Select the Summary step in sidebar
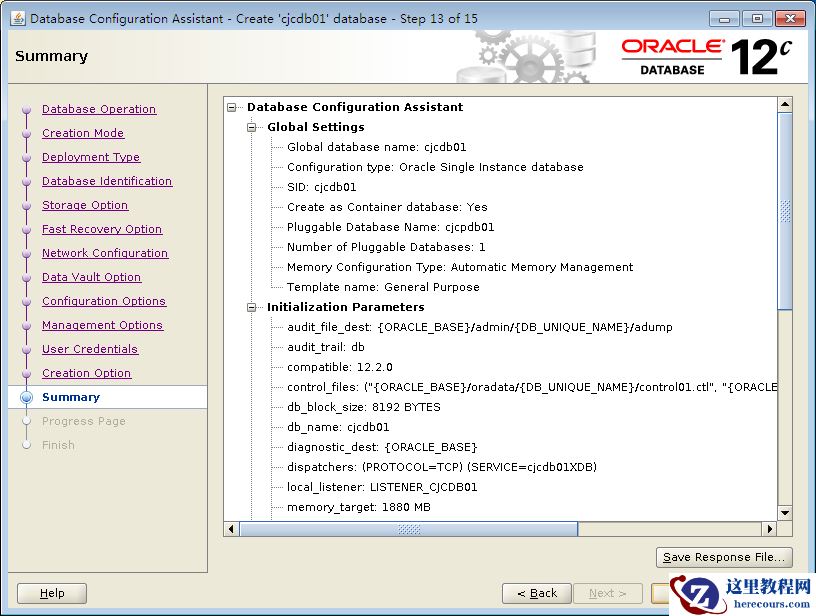Image resolution: width=816 pixels, height=616 pixels. (71, 397)
